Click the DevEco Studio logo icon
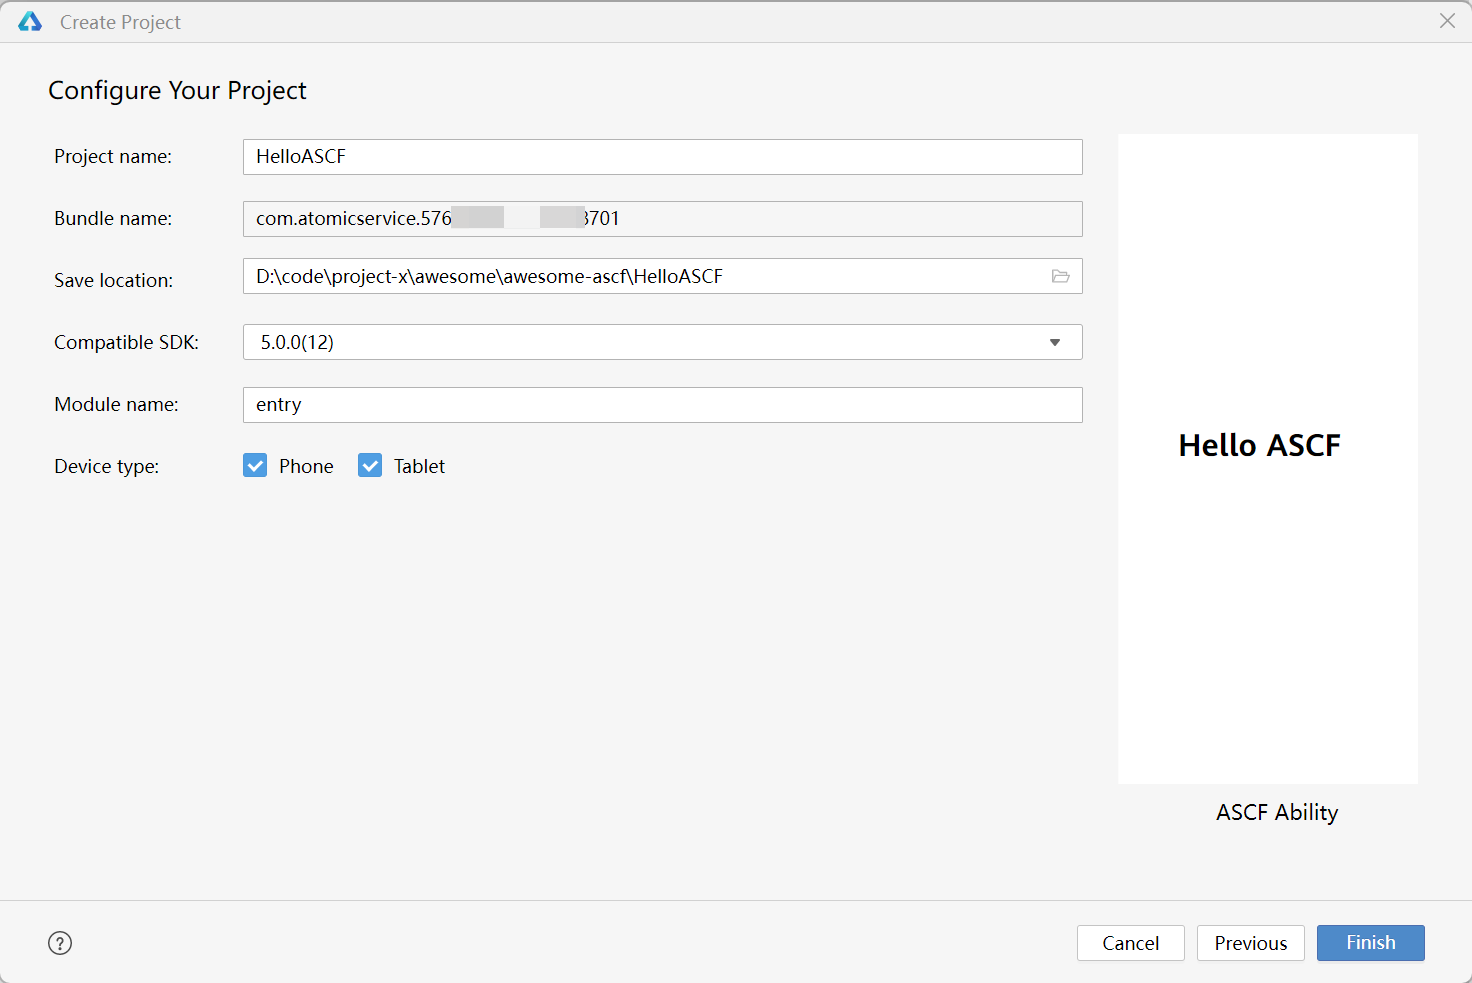Viewport: 1472px width, 983px height. 30,22
